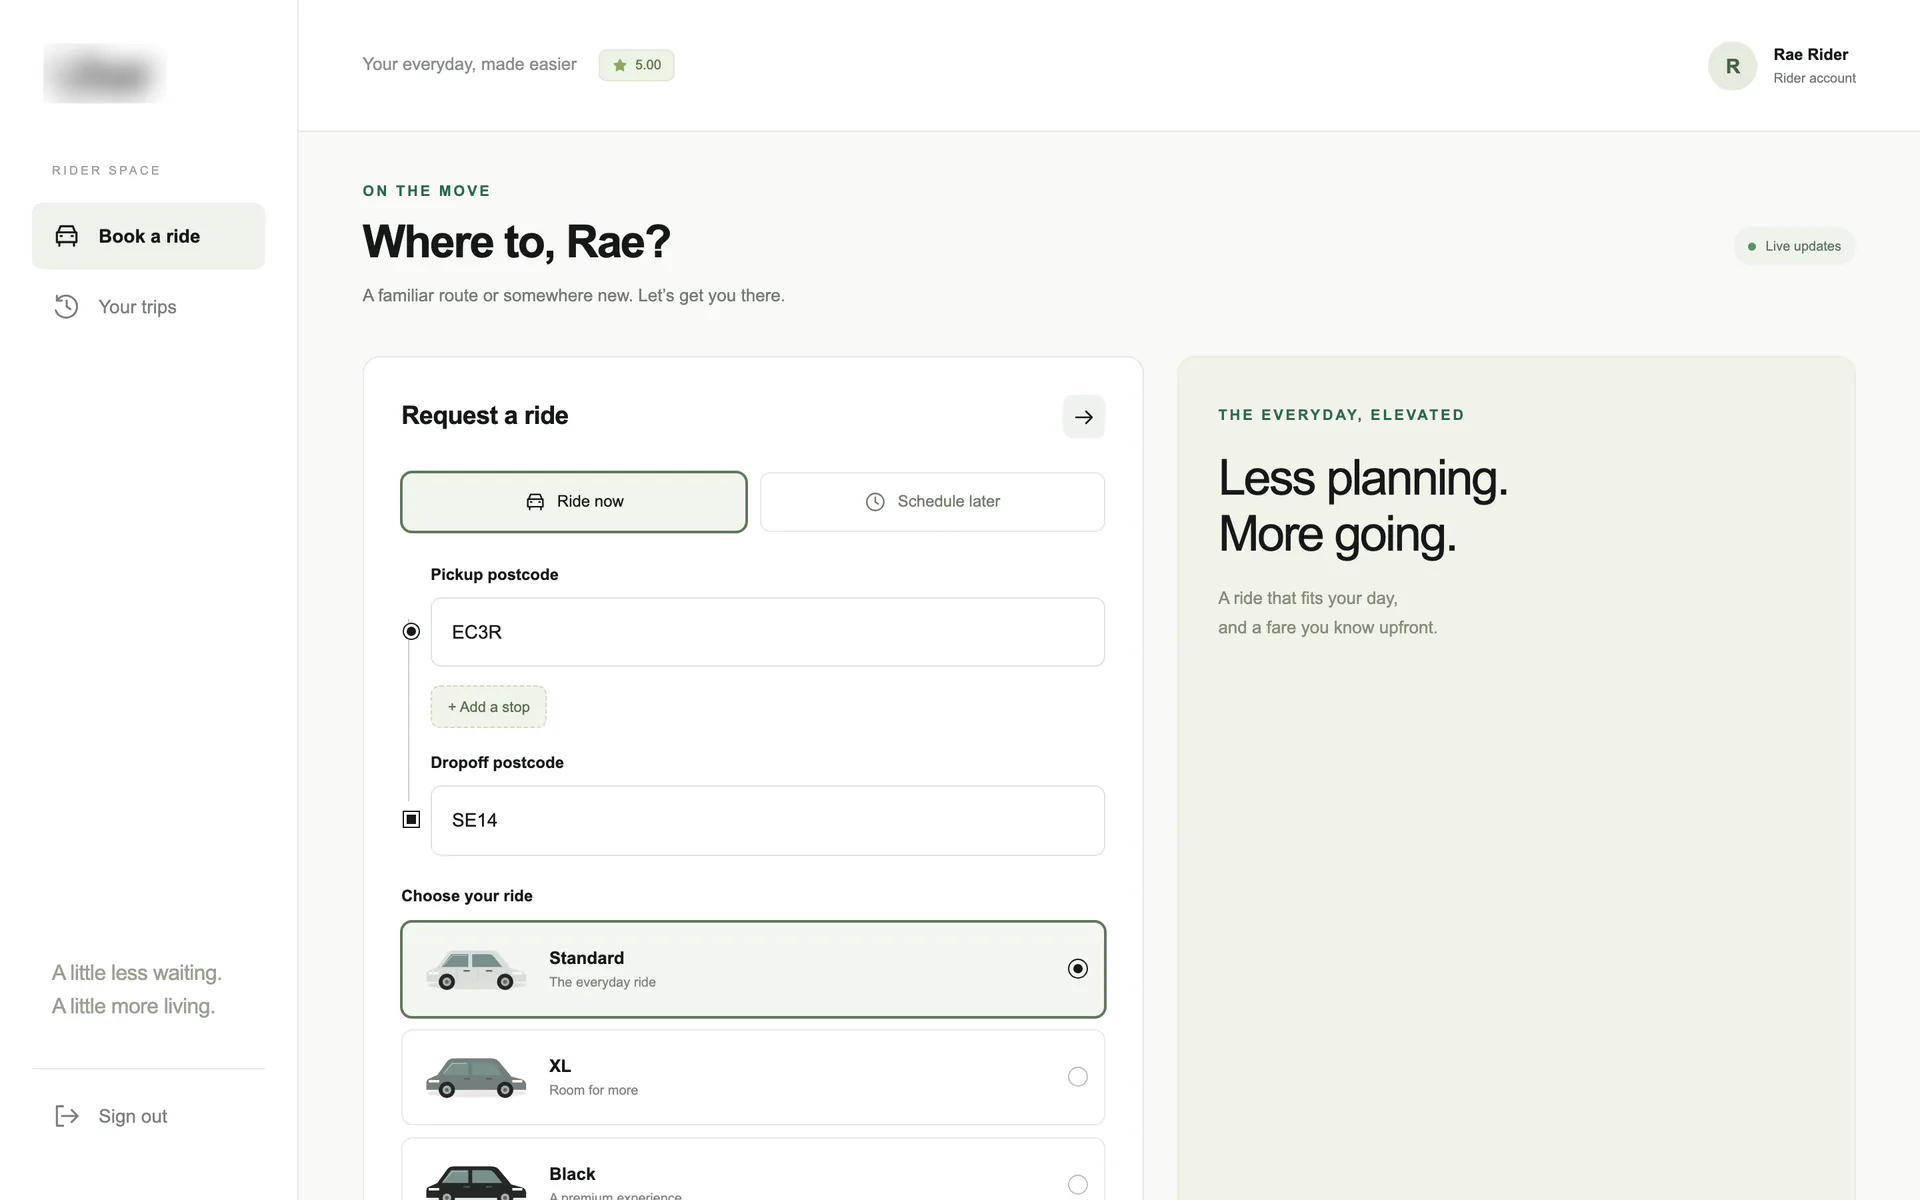The width and height of the screenshot is (1920, 1200).
Task: Select the Standard ride radio button
Action: tap(1077, 968)
